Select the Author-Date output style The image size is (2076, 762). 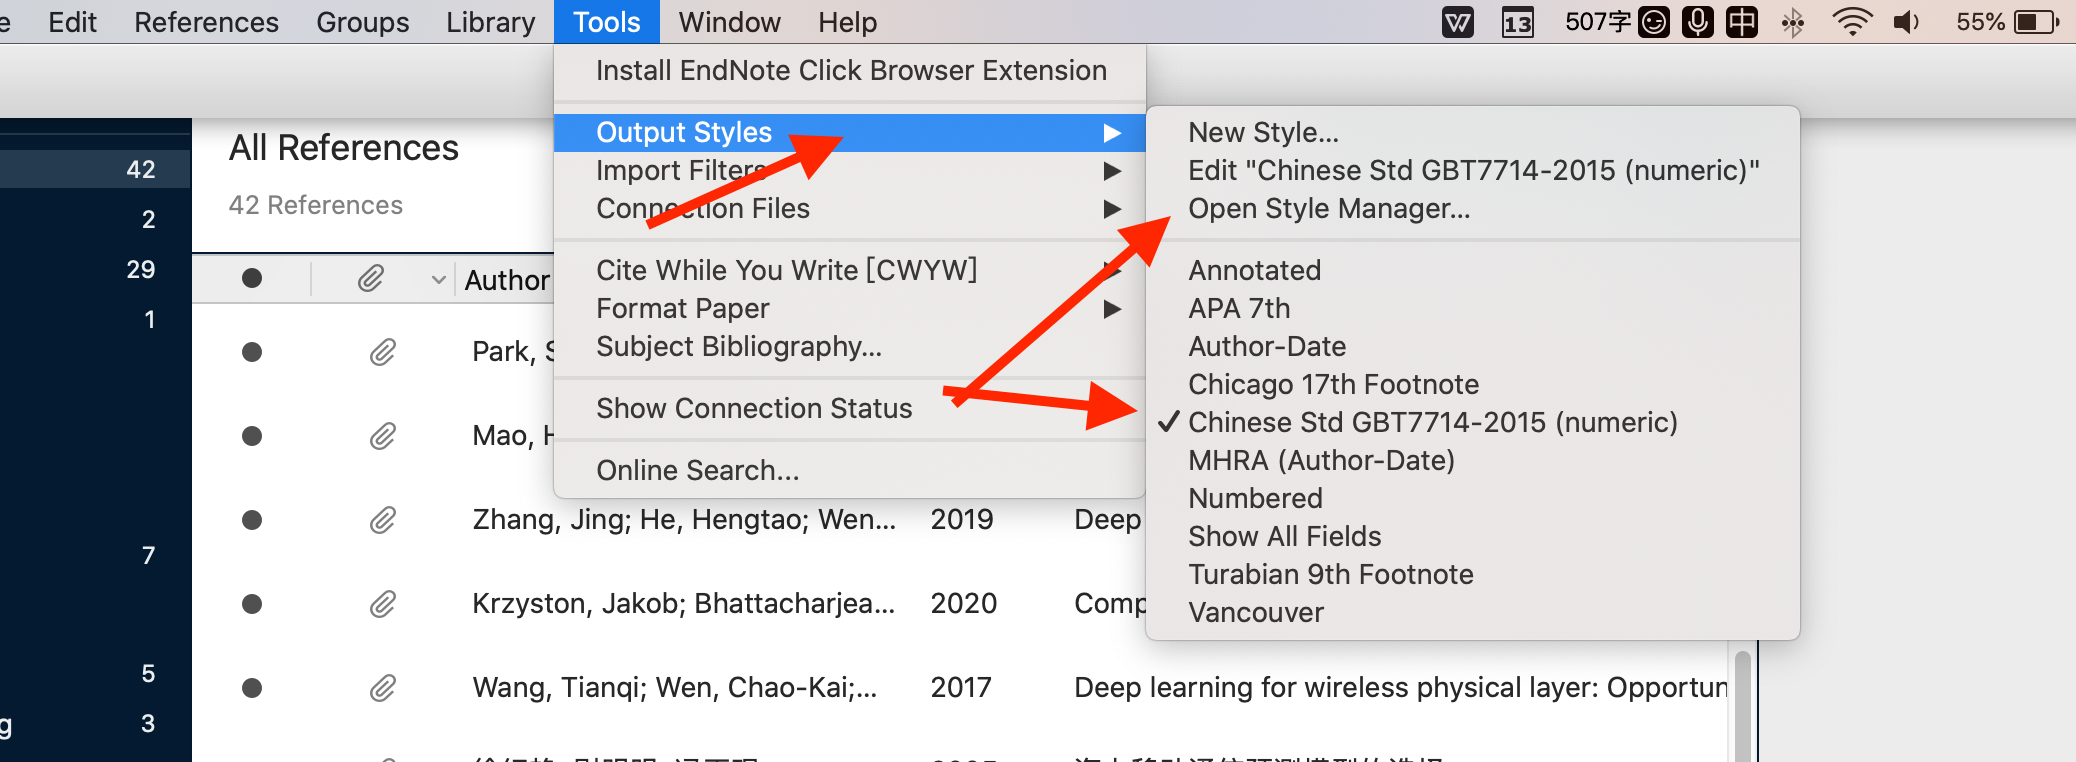point(1472,346)
